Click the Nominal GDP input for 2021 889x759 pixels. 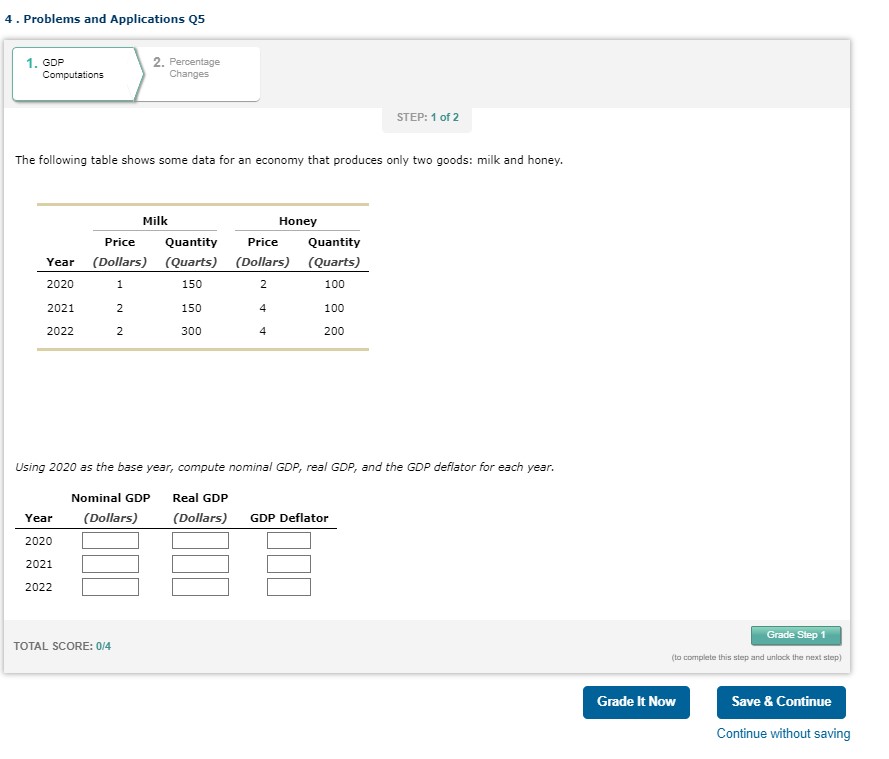pos(110,563)
